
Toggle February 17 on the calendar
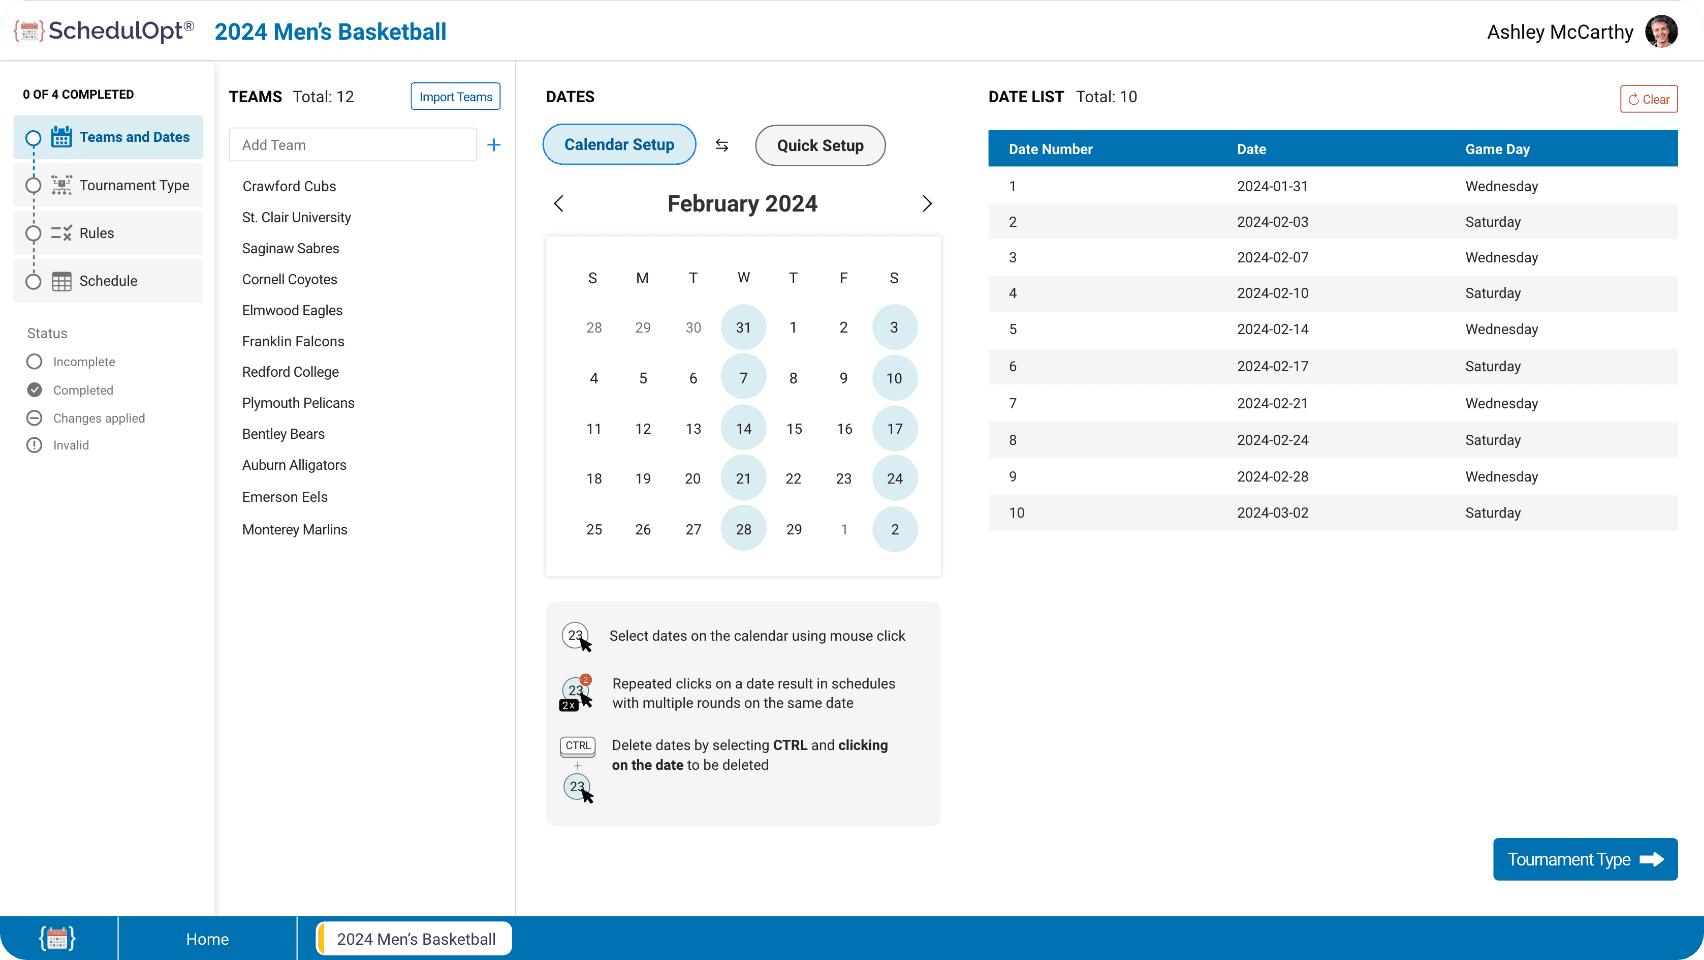894,428
